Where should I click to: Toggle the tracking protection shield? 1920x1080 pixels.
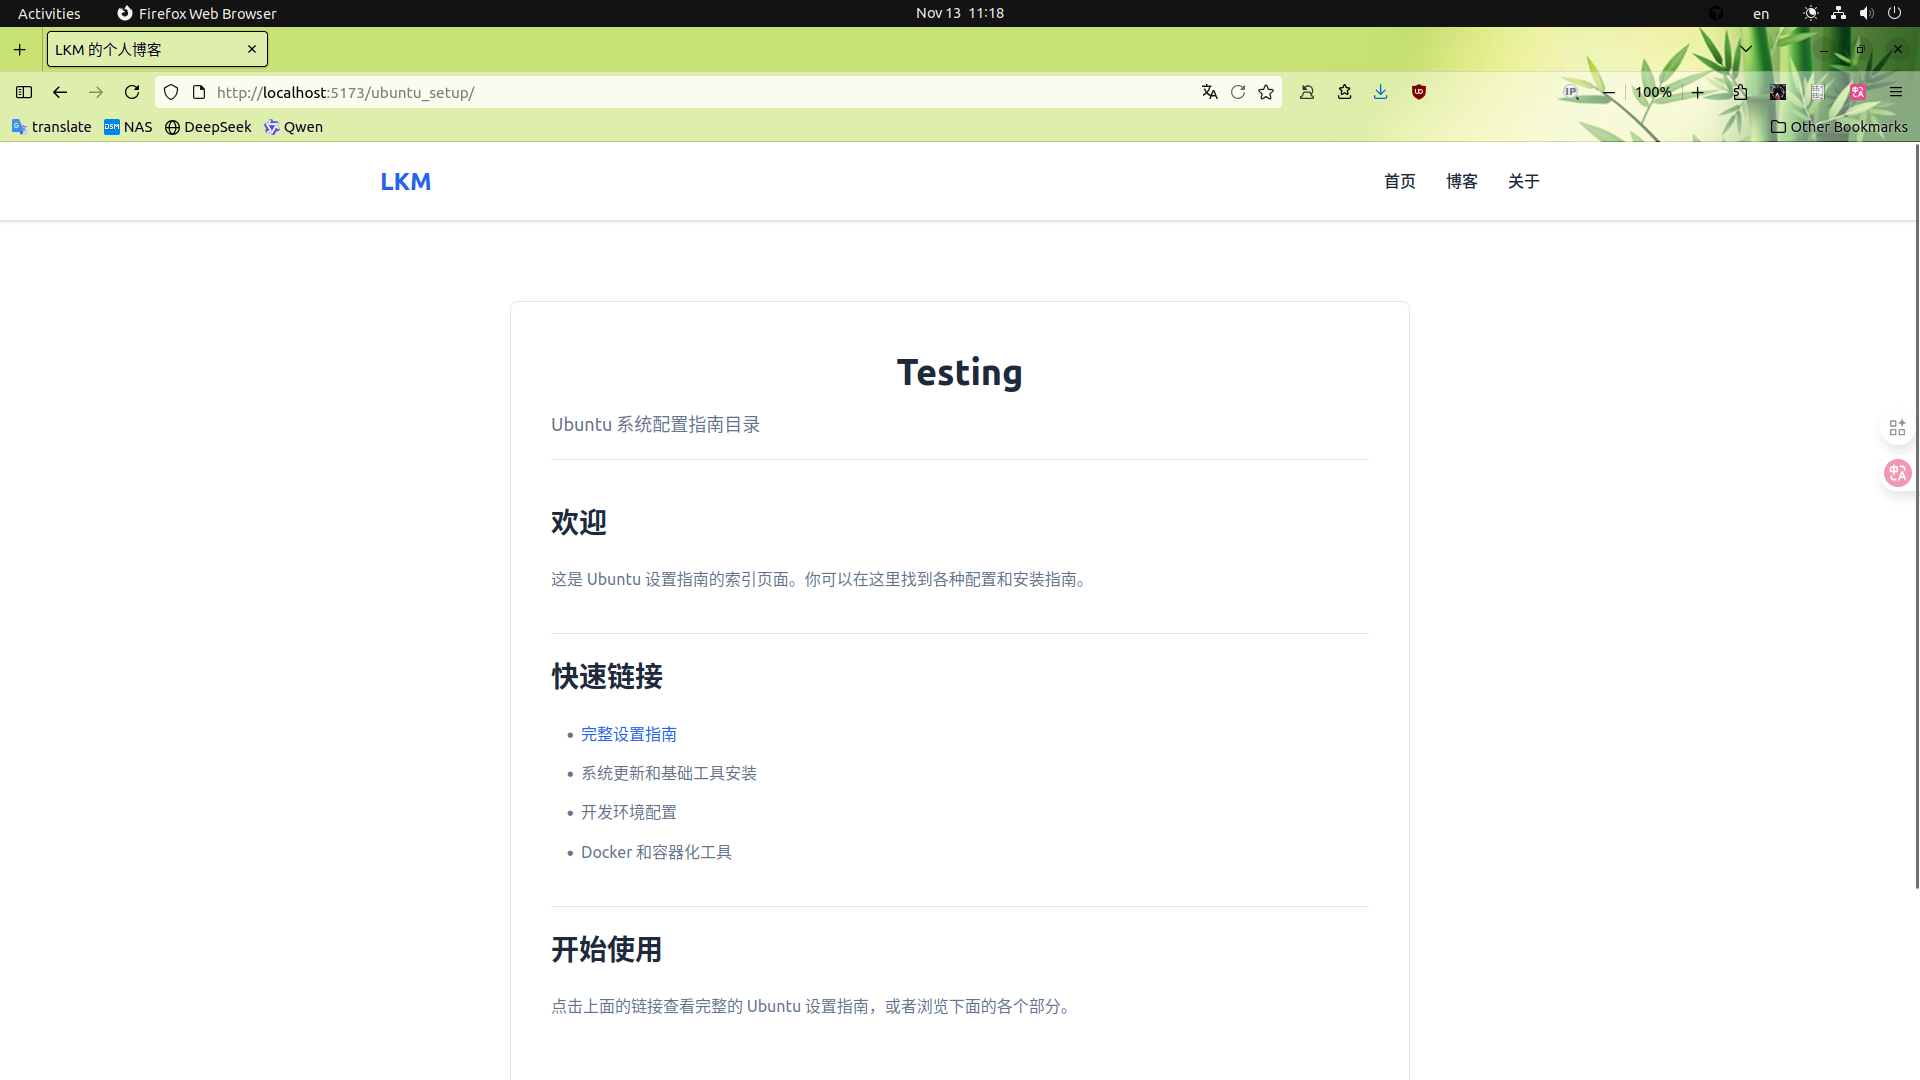[x=171, y=92]
